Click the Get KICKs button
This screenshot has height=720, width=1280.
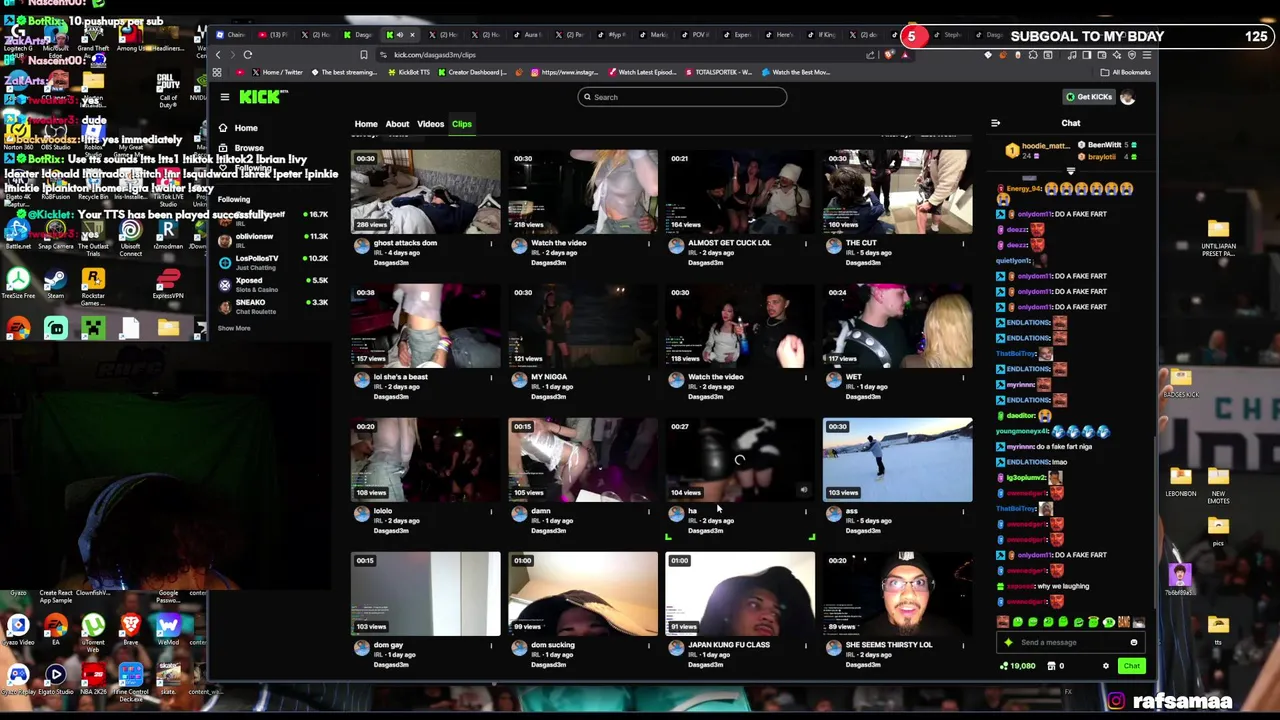tap(1089, 97)
